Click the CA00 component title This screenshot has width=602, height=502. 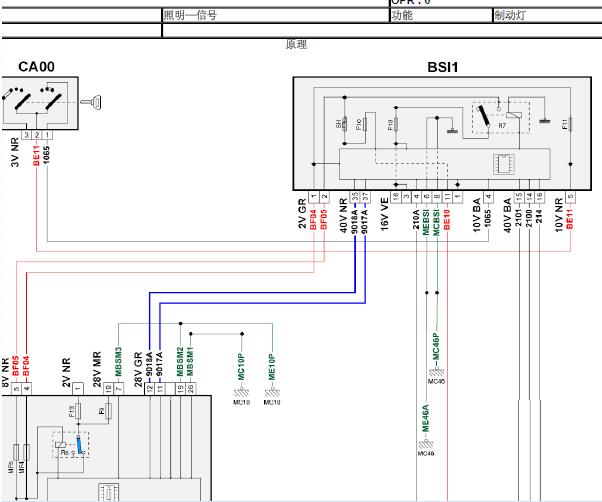[36, 66]
